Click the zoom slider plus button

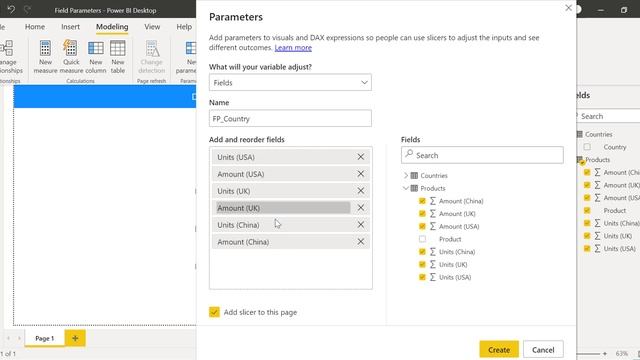[605, 353]
